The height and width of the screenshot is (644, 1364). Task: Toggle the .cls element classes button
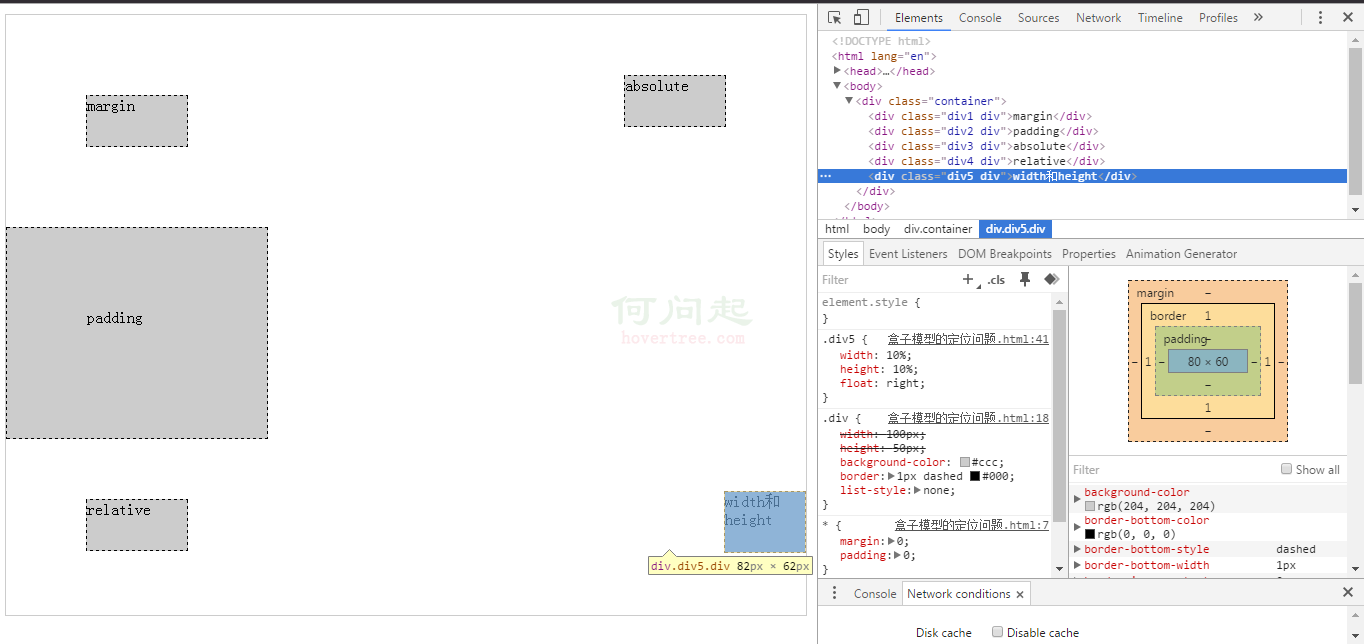click(996, 280)
